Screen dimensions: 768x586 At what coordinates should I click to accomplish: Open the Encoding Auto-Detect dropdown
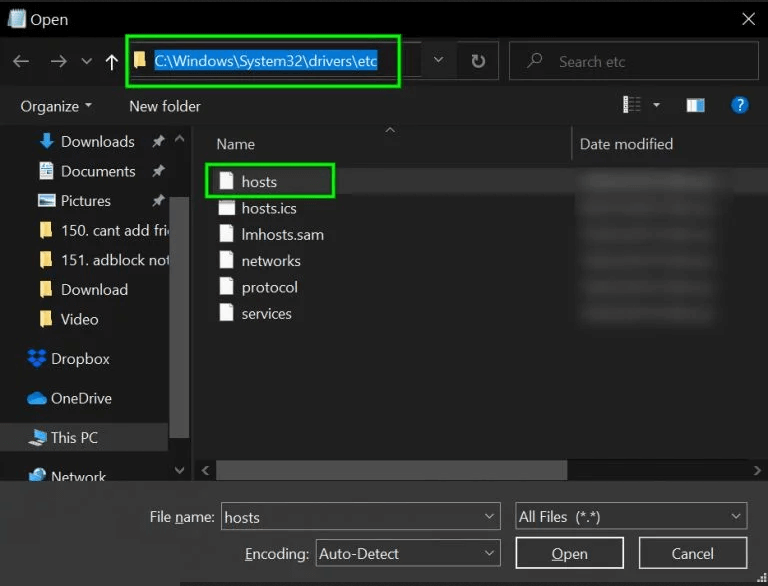tap(408, 553)
